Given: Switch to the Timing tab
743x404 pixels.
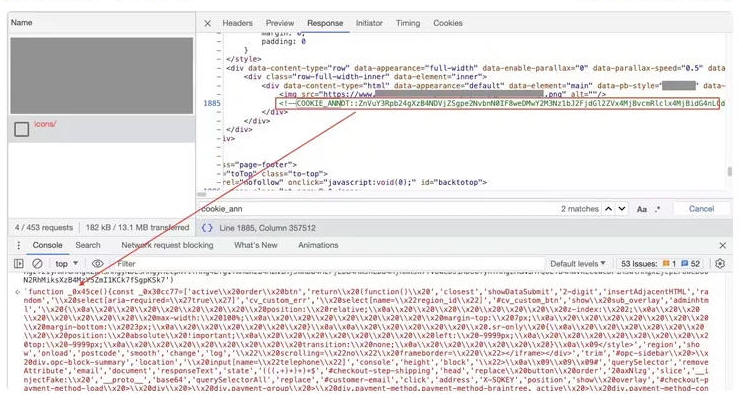Looking at the screenshot, I should point(408,23).
